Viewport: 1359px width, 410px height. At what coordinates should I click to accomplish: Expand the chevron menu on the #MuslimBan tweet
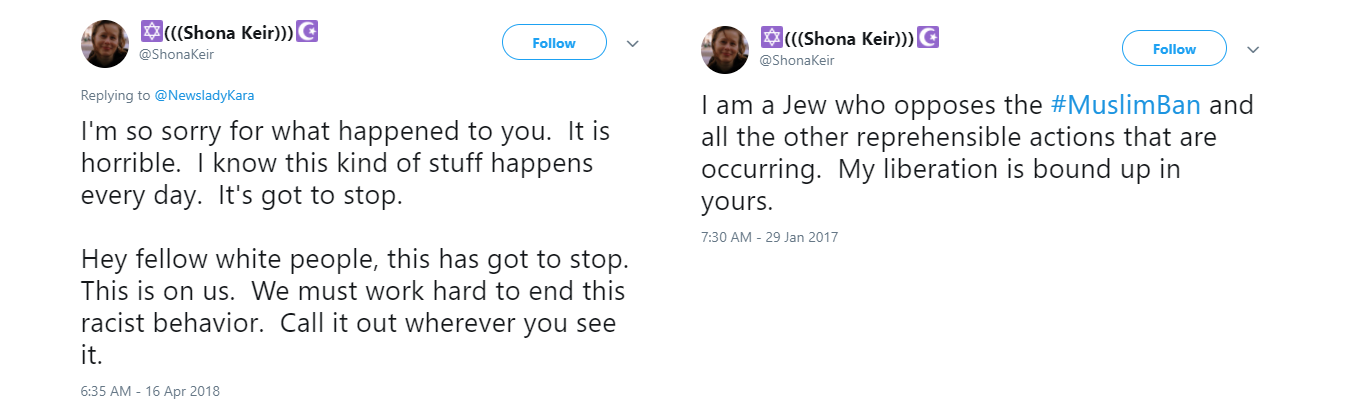click(x=1252, y=49)
